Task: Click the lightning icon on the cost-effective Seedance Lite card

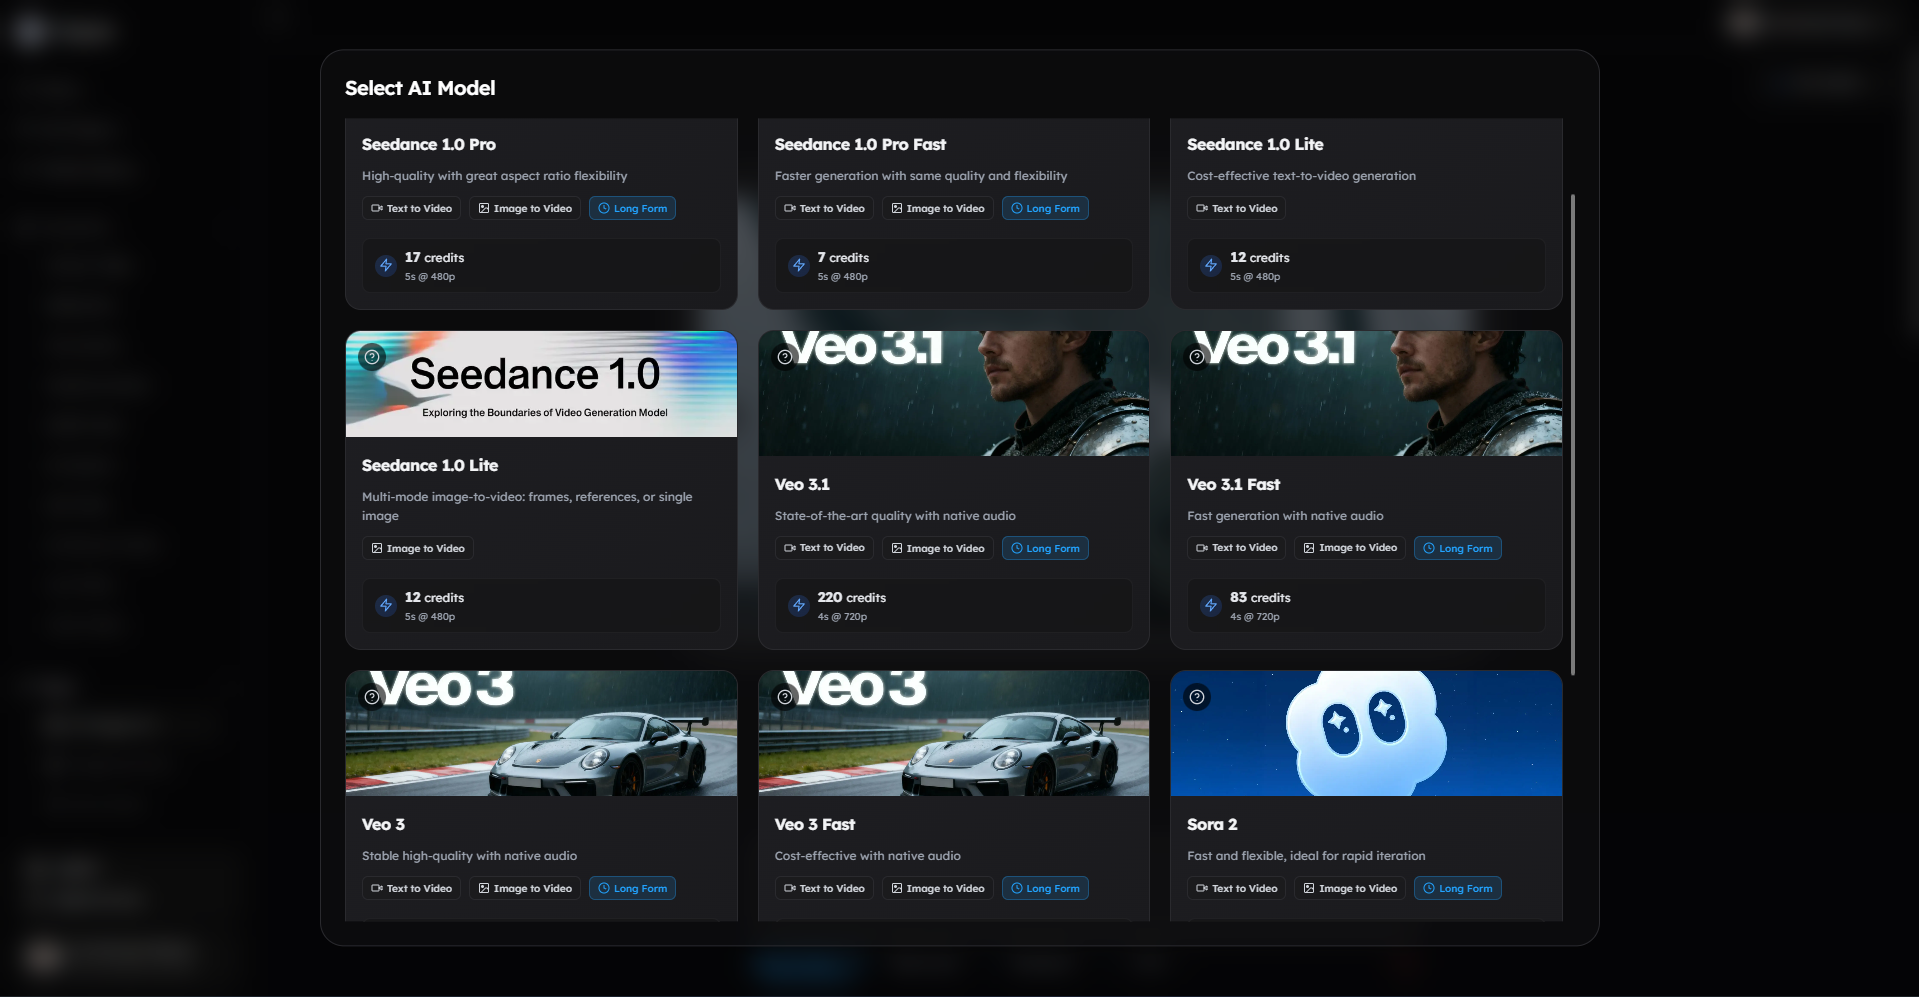Action: [1211, 266]
